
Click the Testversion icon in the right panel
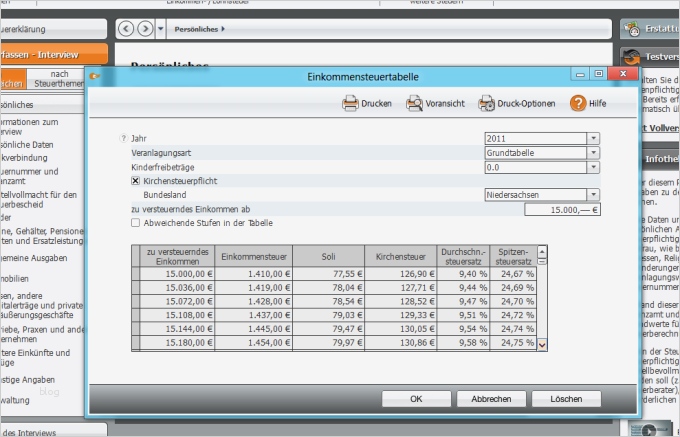click(x=631, y=57)
